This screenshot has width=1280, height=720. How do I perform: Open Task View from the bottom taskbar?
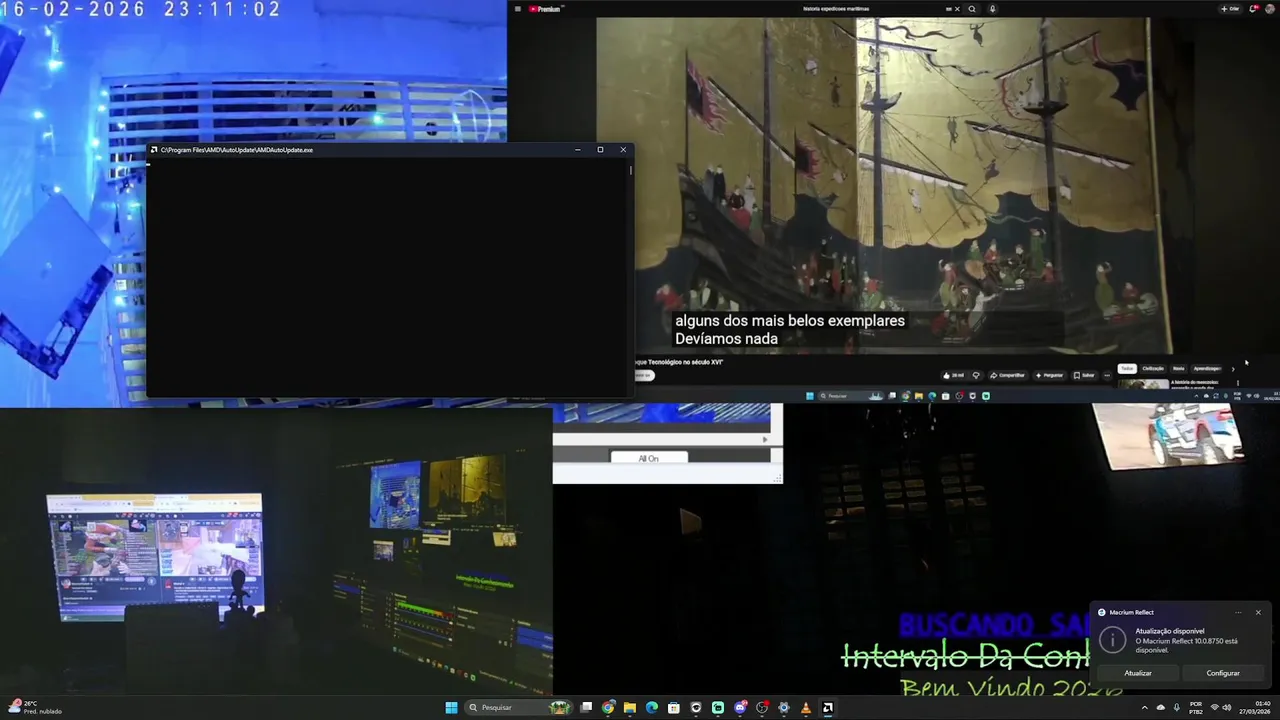[x=587, y=708]
